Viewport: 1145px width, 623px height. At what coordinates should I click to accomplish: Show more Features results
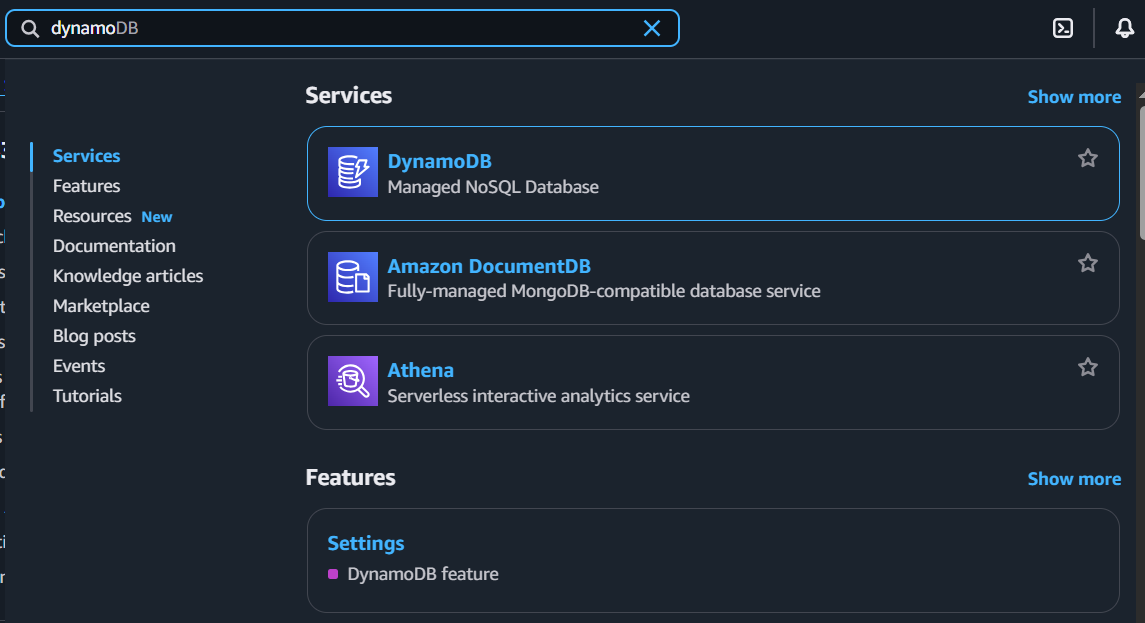(1074, 479)
